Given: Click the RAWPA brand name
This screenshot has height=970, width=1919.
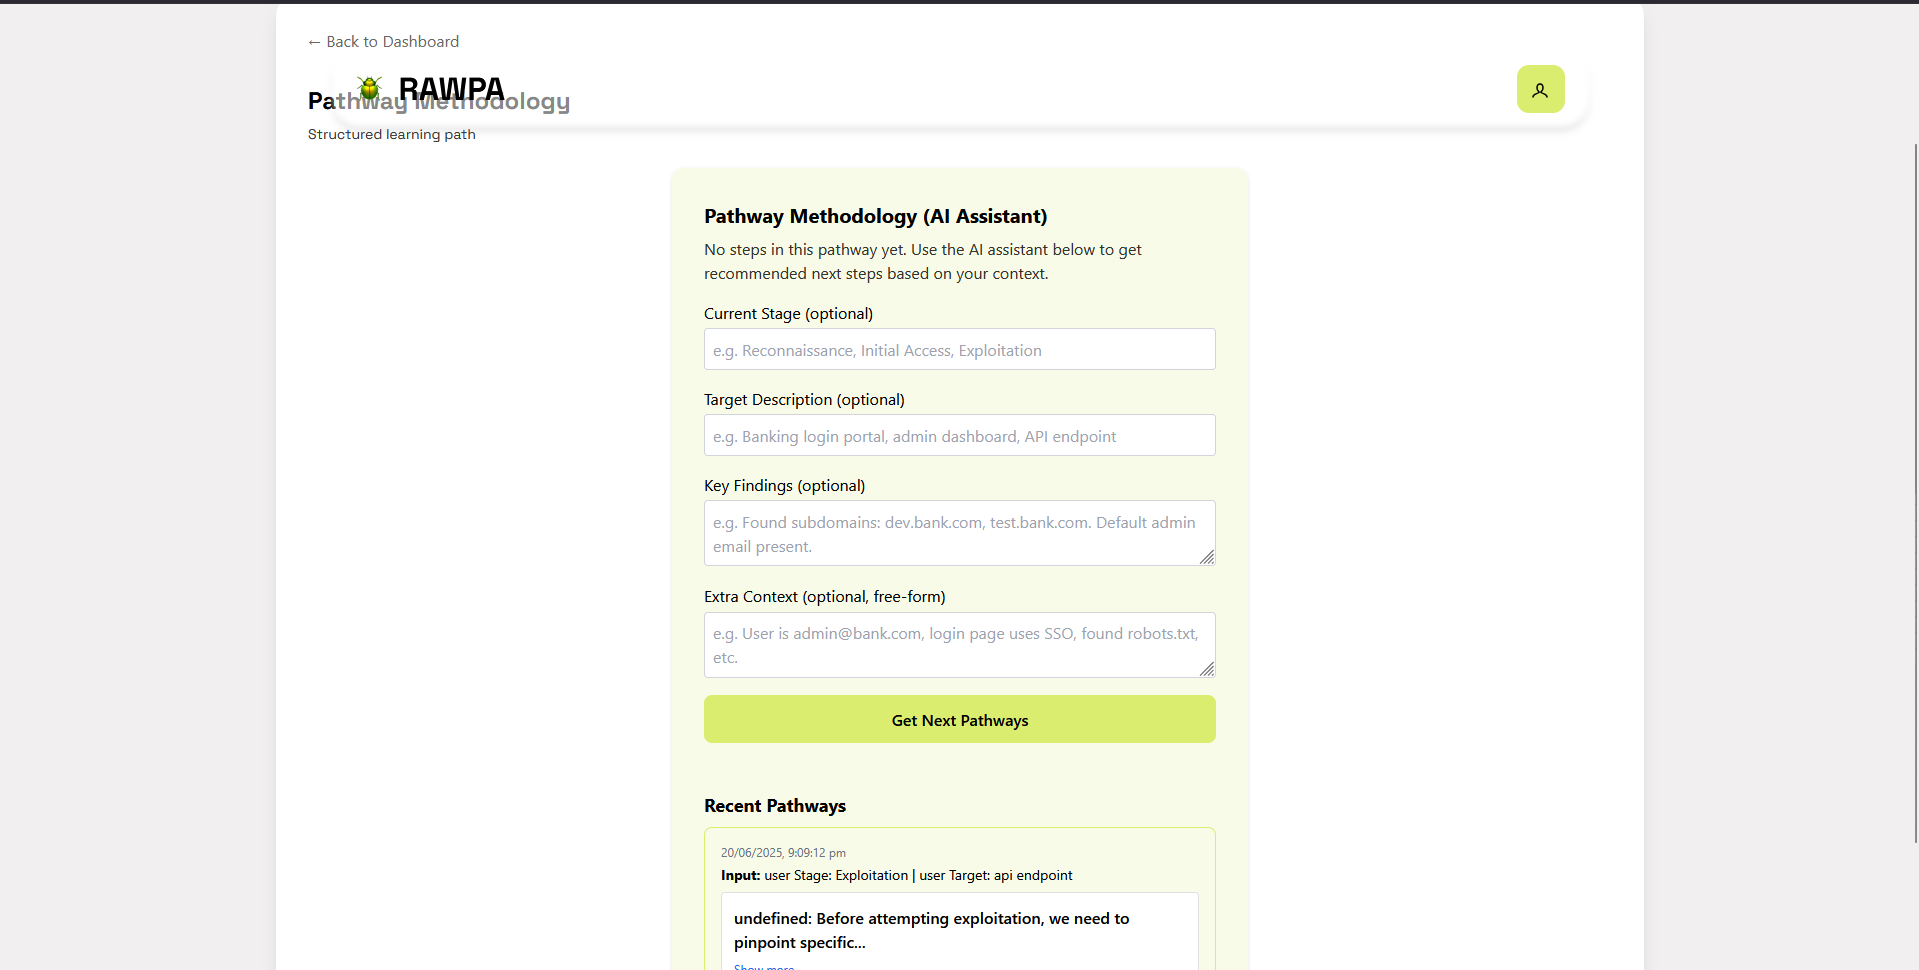Looking at the screenshot, I should click(x=451, y=89).
